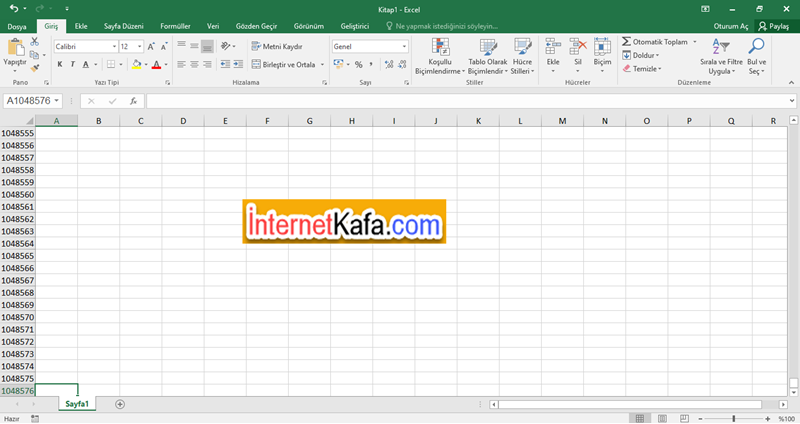
Task: Click accounting number format icon
Action: click(338, 64)
